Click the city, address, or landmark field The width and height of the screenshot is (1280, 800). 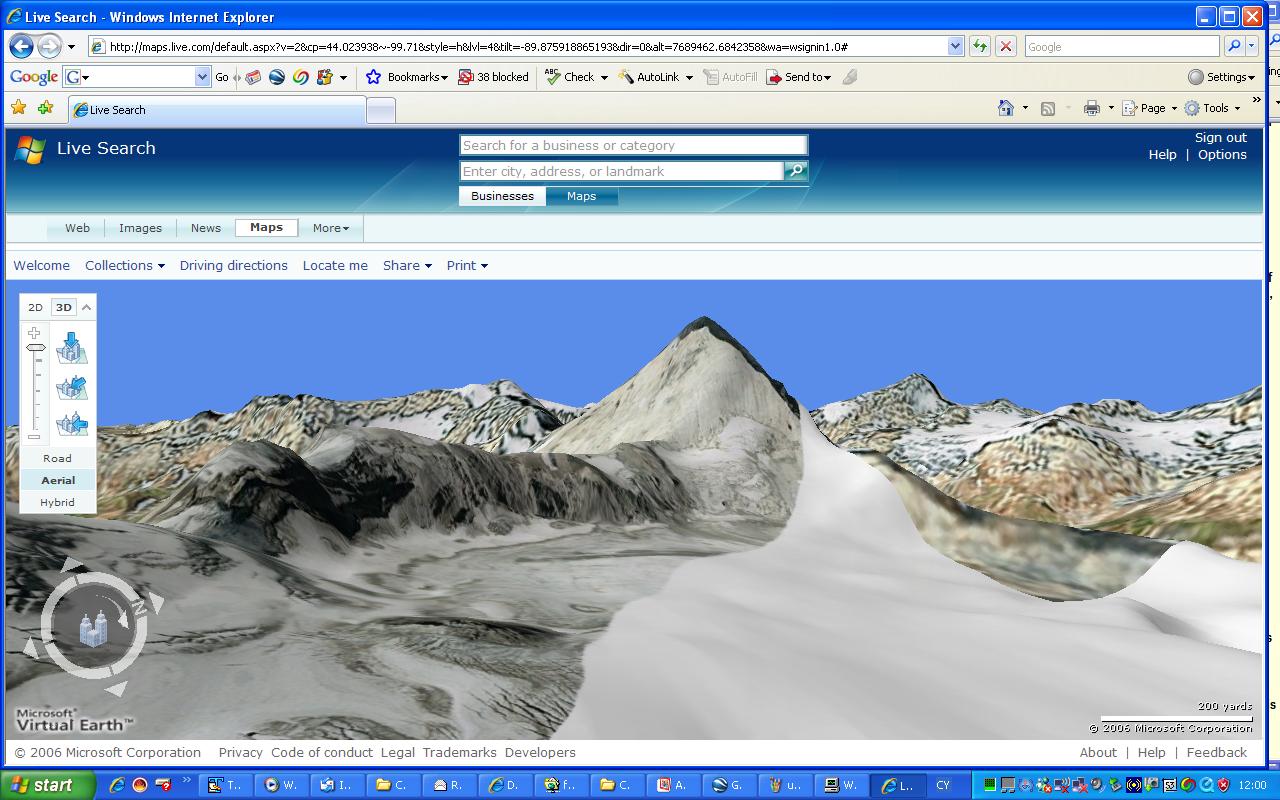coord(621,171)
